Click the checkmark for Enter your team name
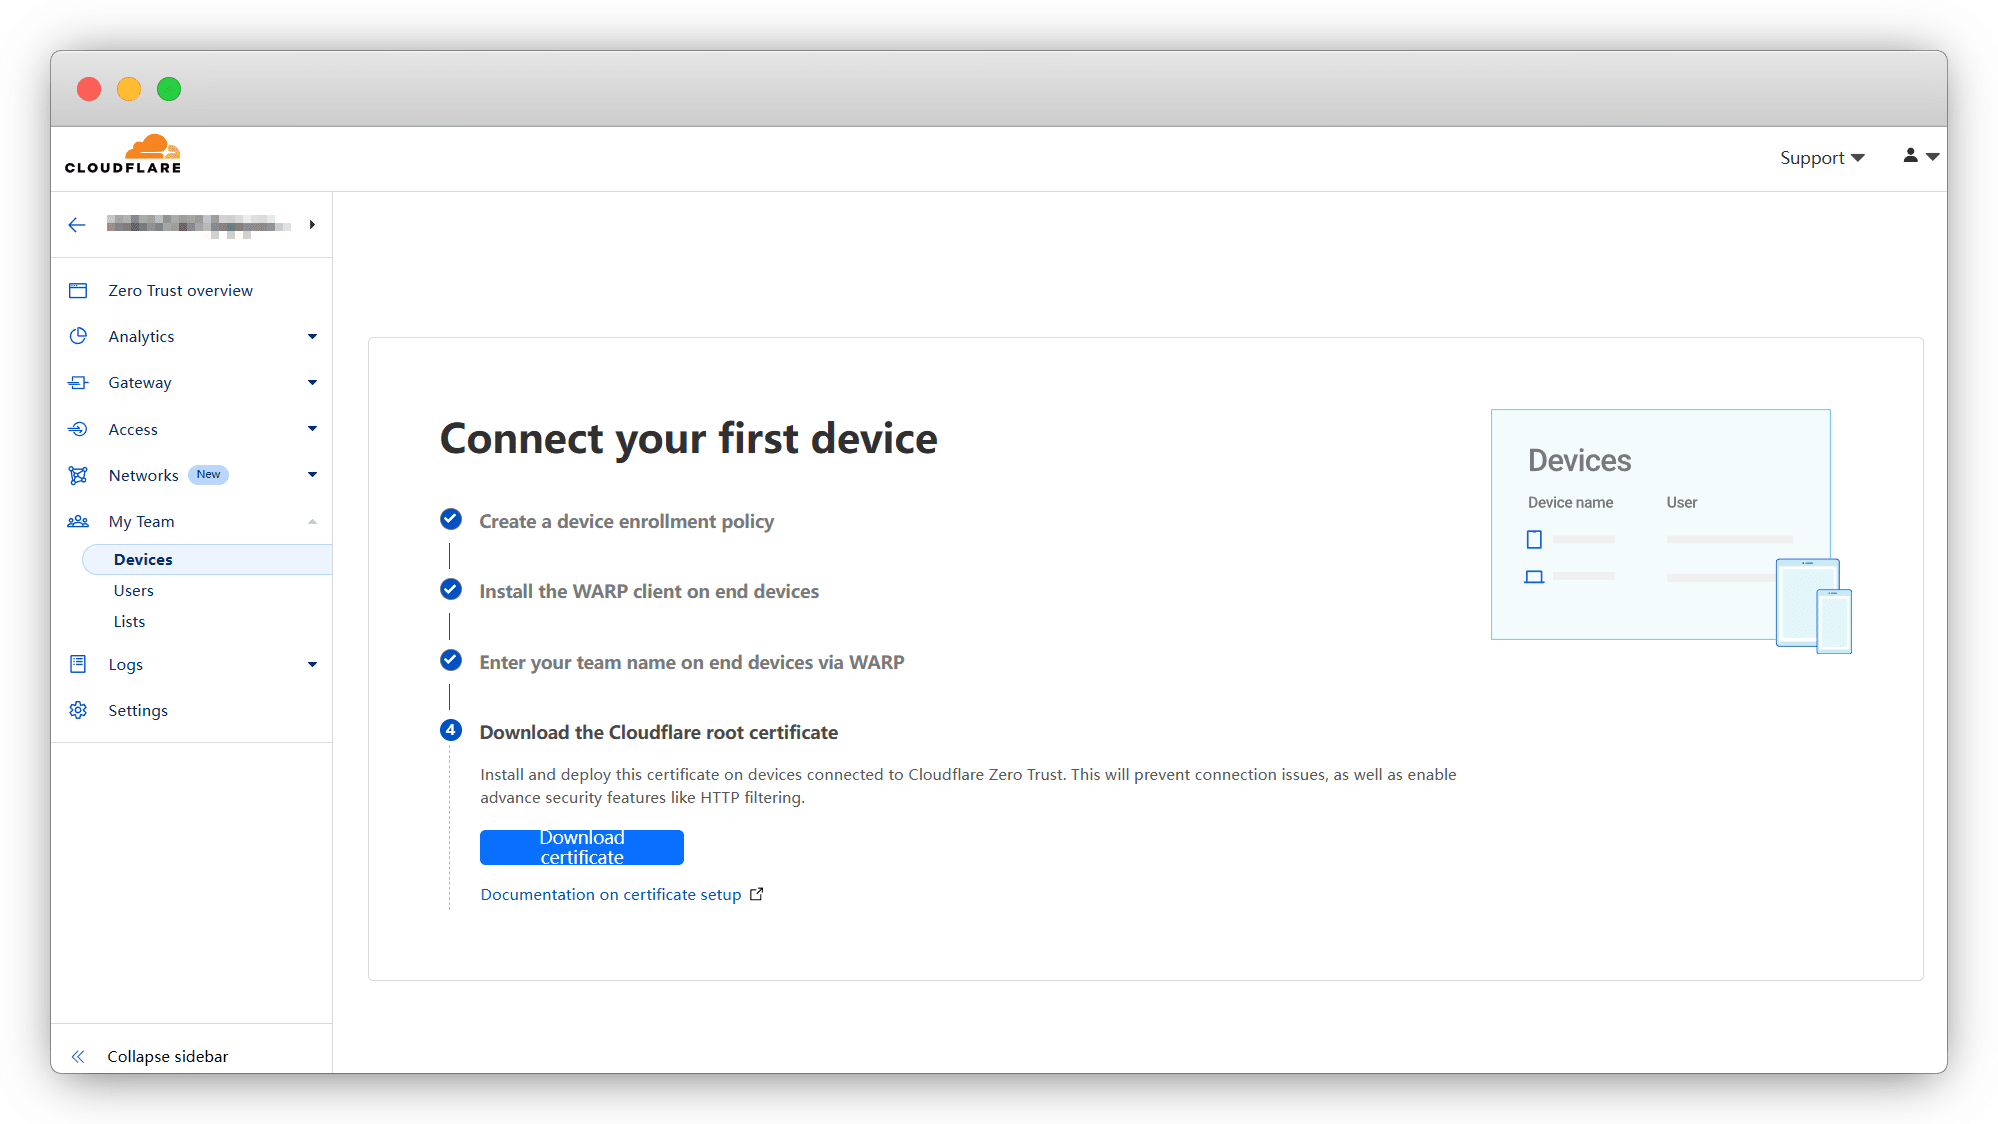Image resolution: width=1998 pixels, height=1124 pixels. point(451,660)
